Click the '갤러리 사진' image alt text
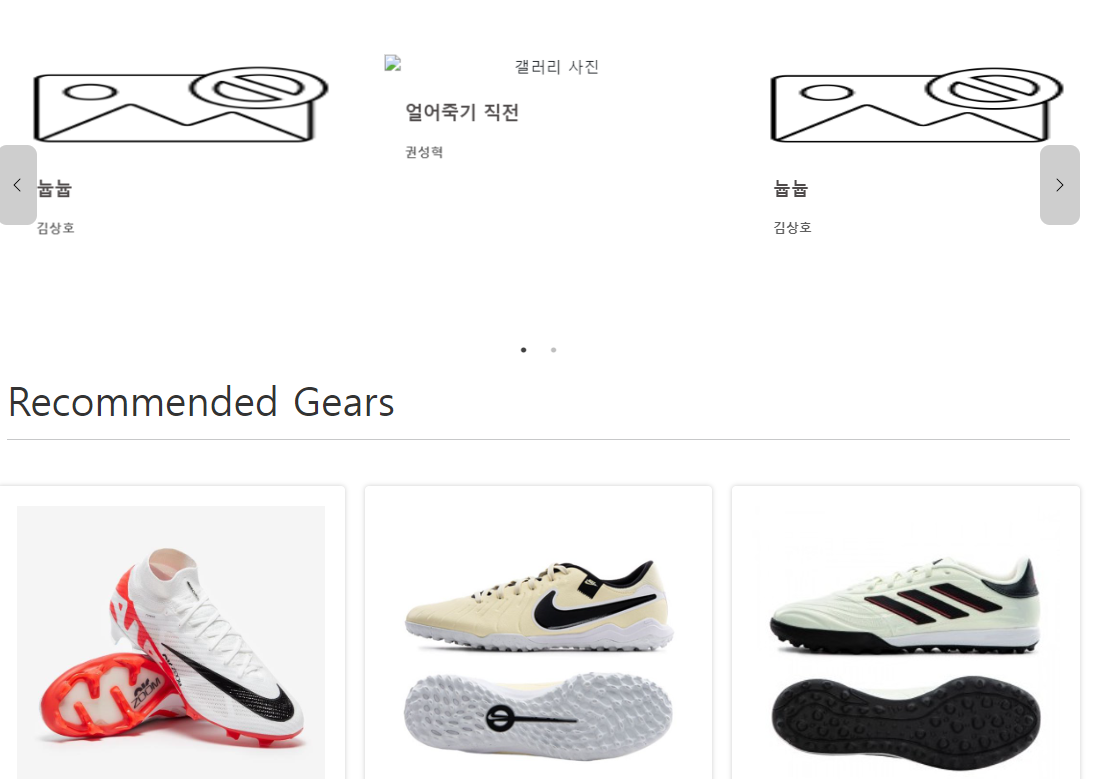 coord(556,67)
